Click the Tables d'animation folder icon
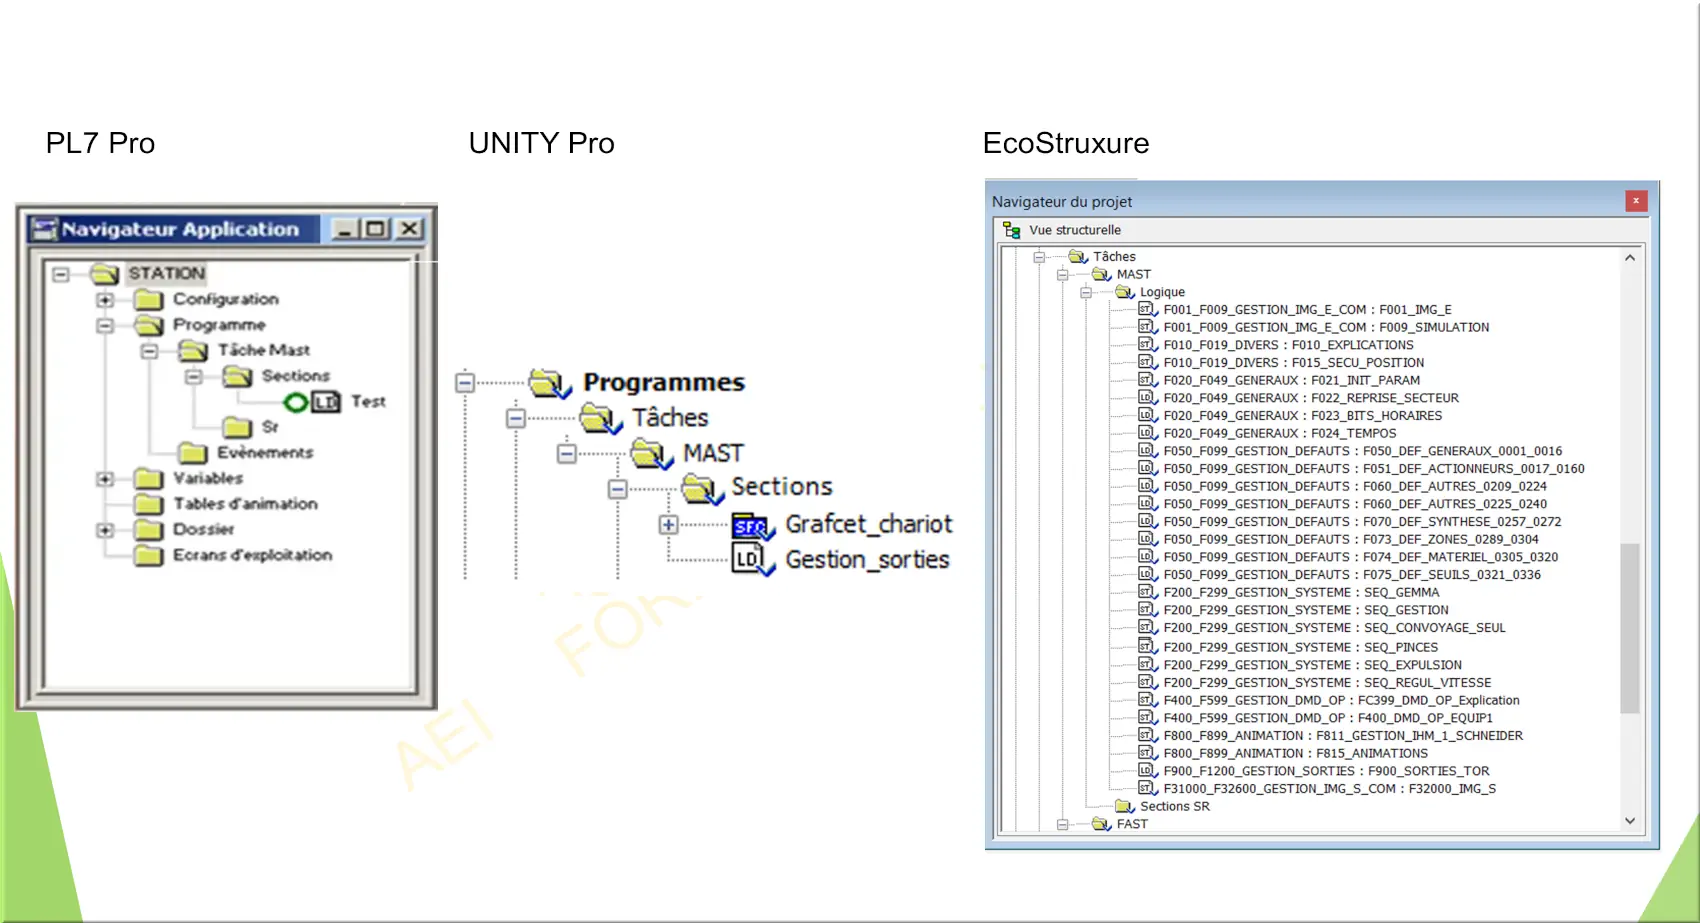Screen dimensions: 1700x923 click(149, 504)
